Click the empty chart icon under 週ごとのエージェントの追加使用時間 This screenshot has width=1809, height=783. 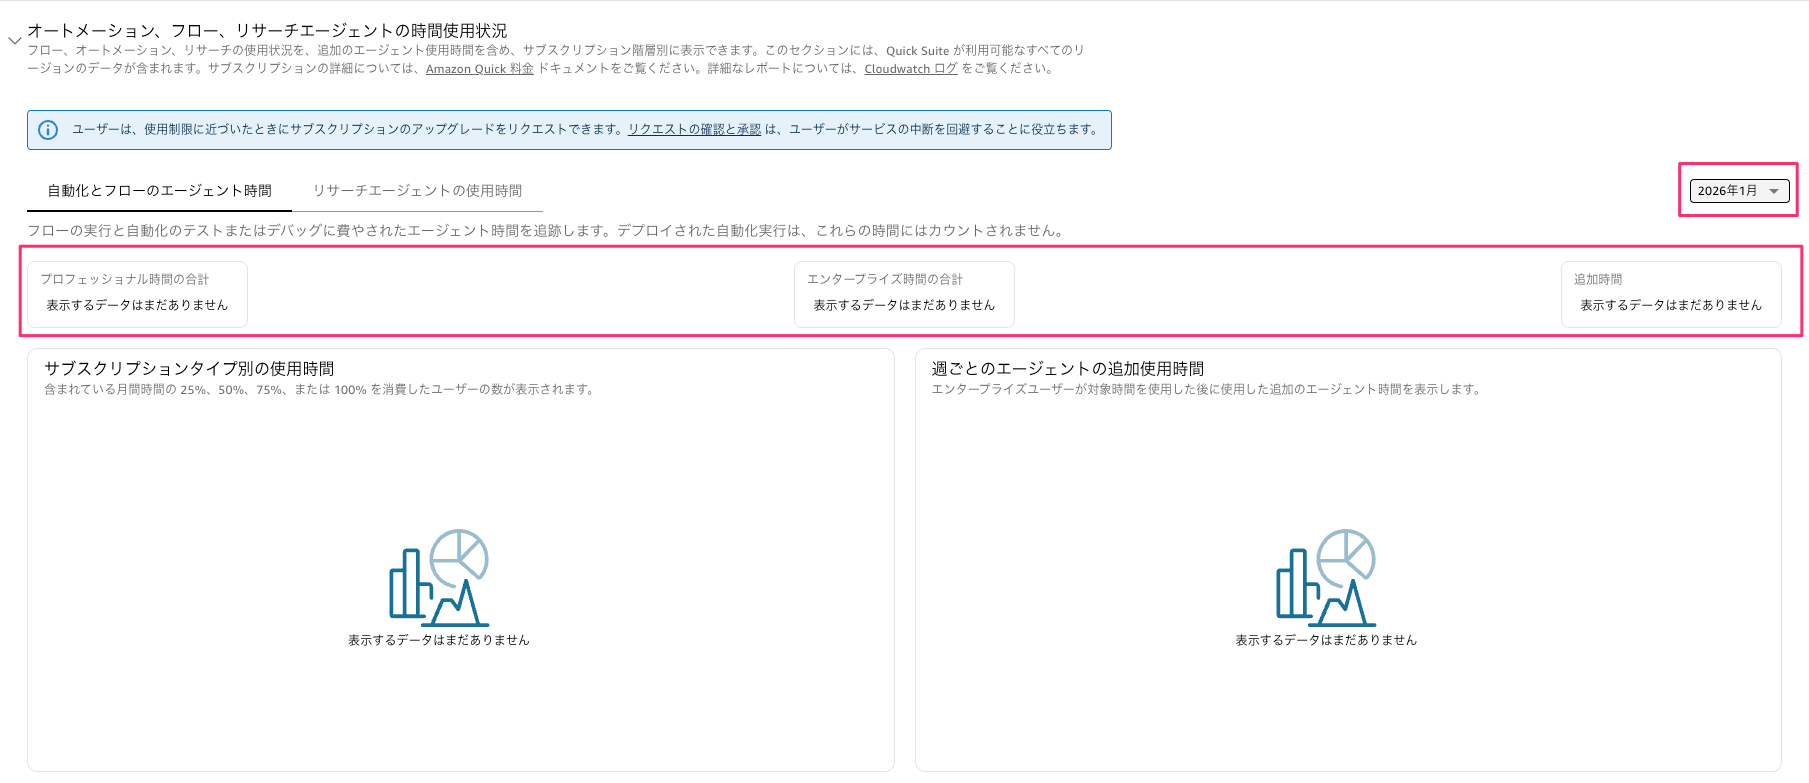pos(1326,578)
